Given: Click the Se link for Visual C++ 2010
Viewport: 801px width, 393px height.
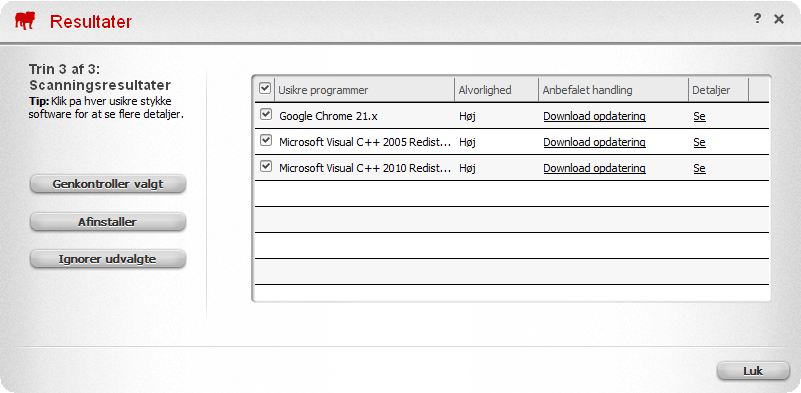Looking at the screenshot, I should [x=699, y=168].
